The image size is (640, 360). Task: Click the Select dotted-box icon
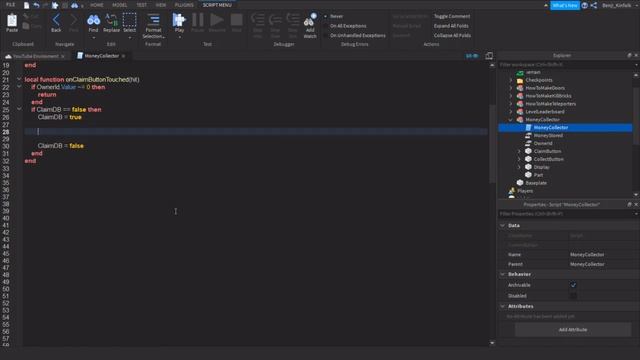tap(129, 20)
